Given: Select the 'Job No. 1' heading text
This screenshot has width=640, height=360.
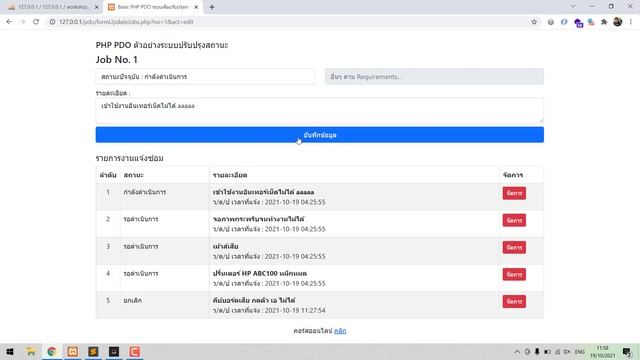Looking at the screenshot, I should pos(116,60).
